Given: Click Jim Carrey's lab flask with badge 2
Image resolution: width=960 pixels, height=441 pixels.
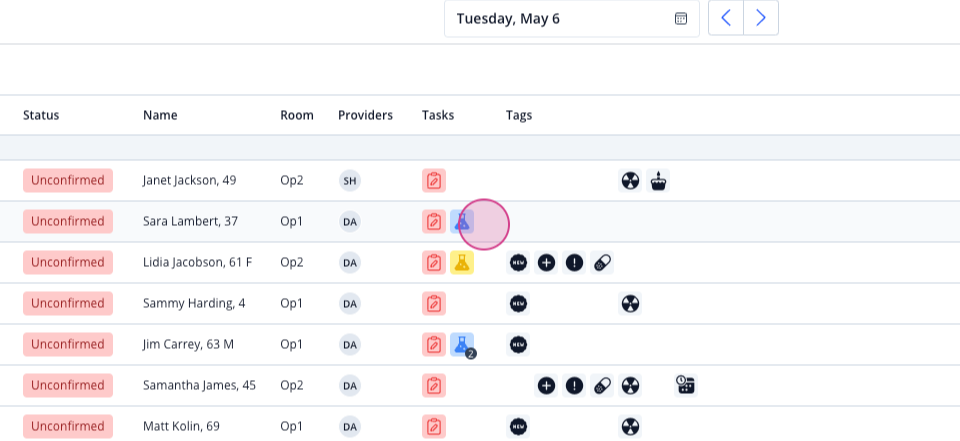Looking at the screenshot, I should pyautogui.click(x=462, y=345).
